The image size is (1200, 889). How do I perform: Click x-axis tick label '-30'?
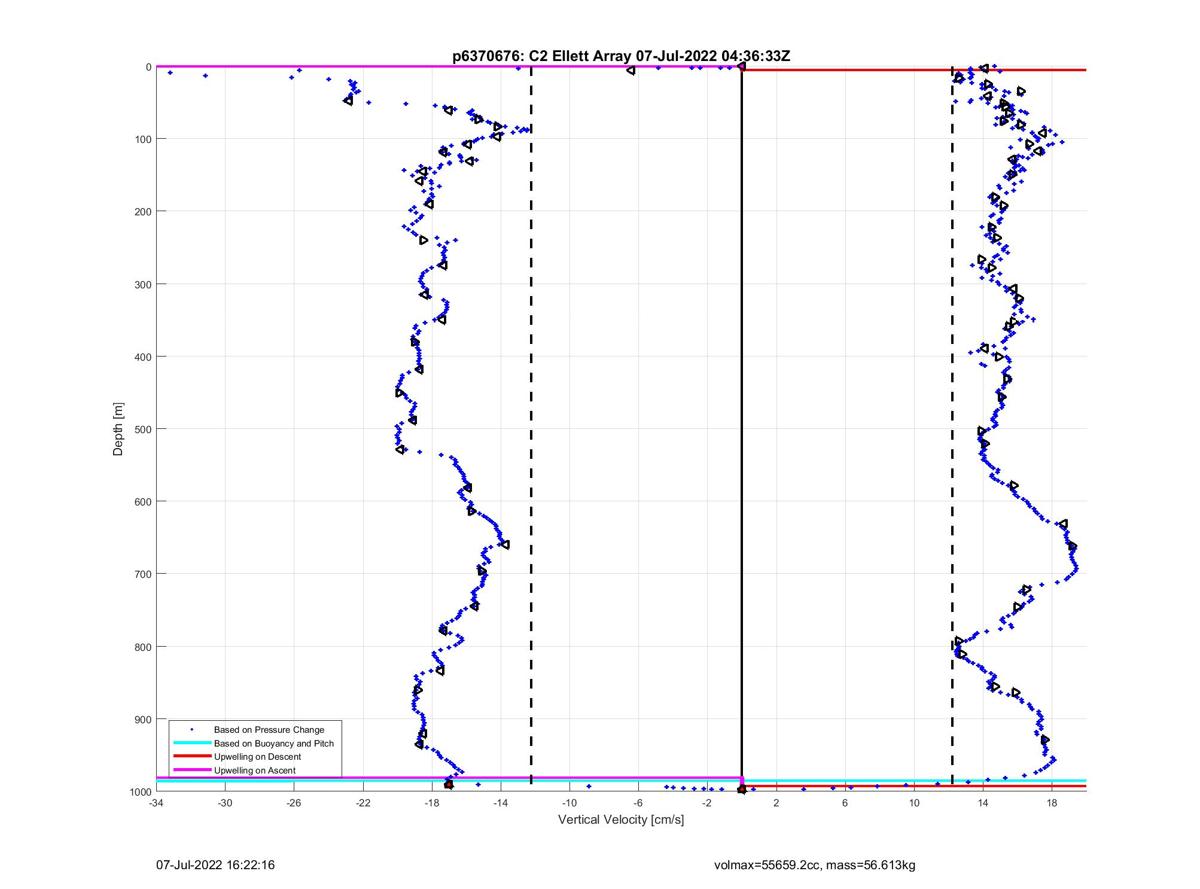tap(225, 802)
